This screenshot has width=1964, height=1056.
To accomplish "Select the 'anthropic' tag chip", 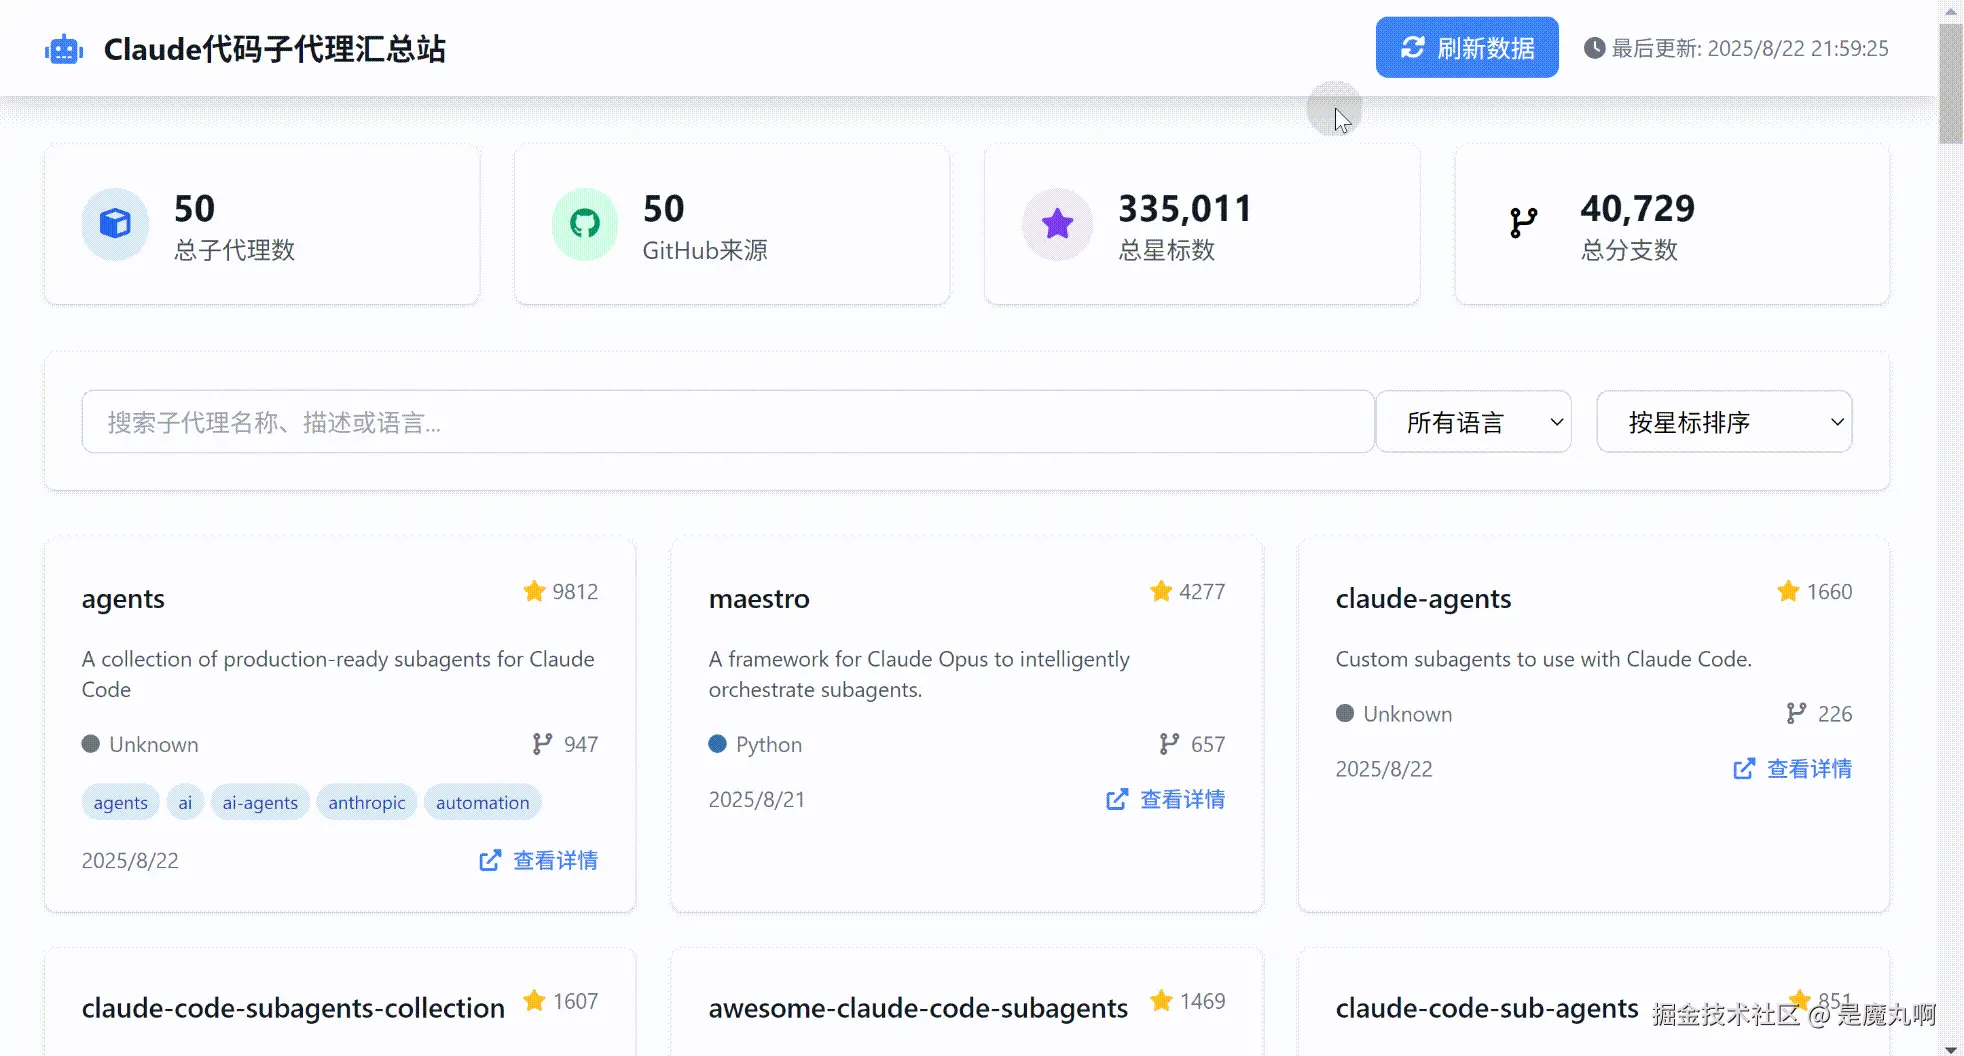I will (367, 802).
